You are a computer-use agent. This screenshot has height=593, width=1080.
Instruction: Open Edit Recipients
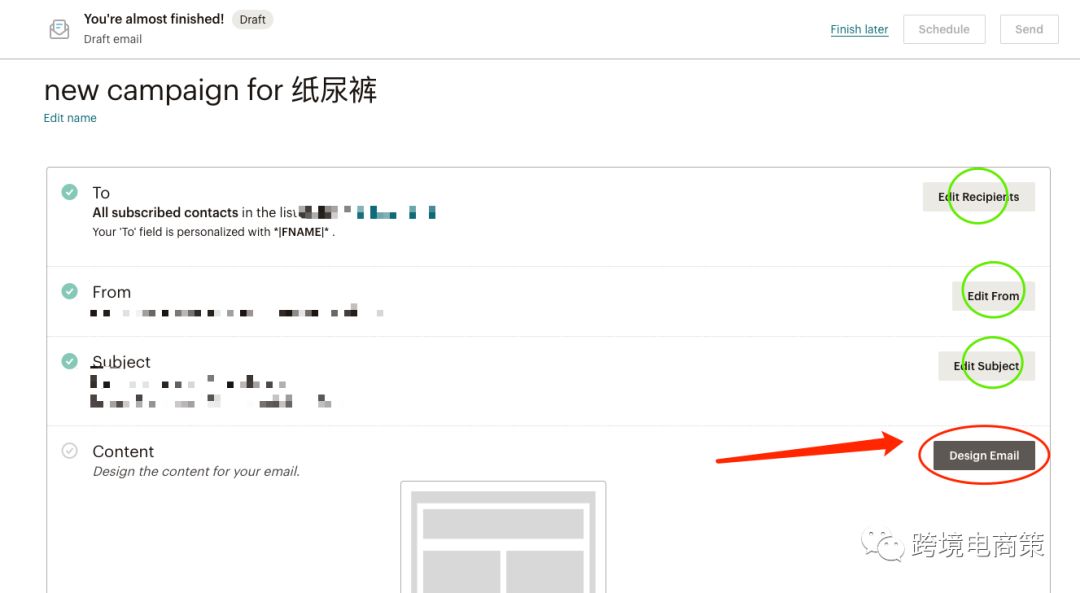978,197
